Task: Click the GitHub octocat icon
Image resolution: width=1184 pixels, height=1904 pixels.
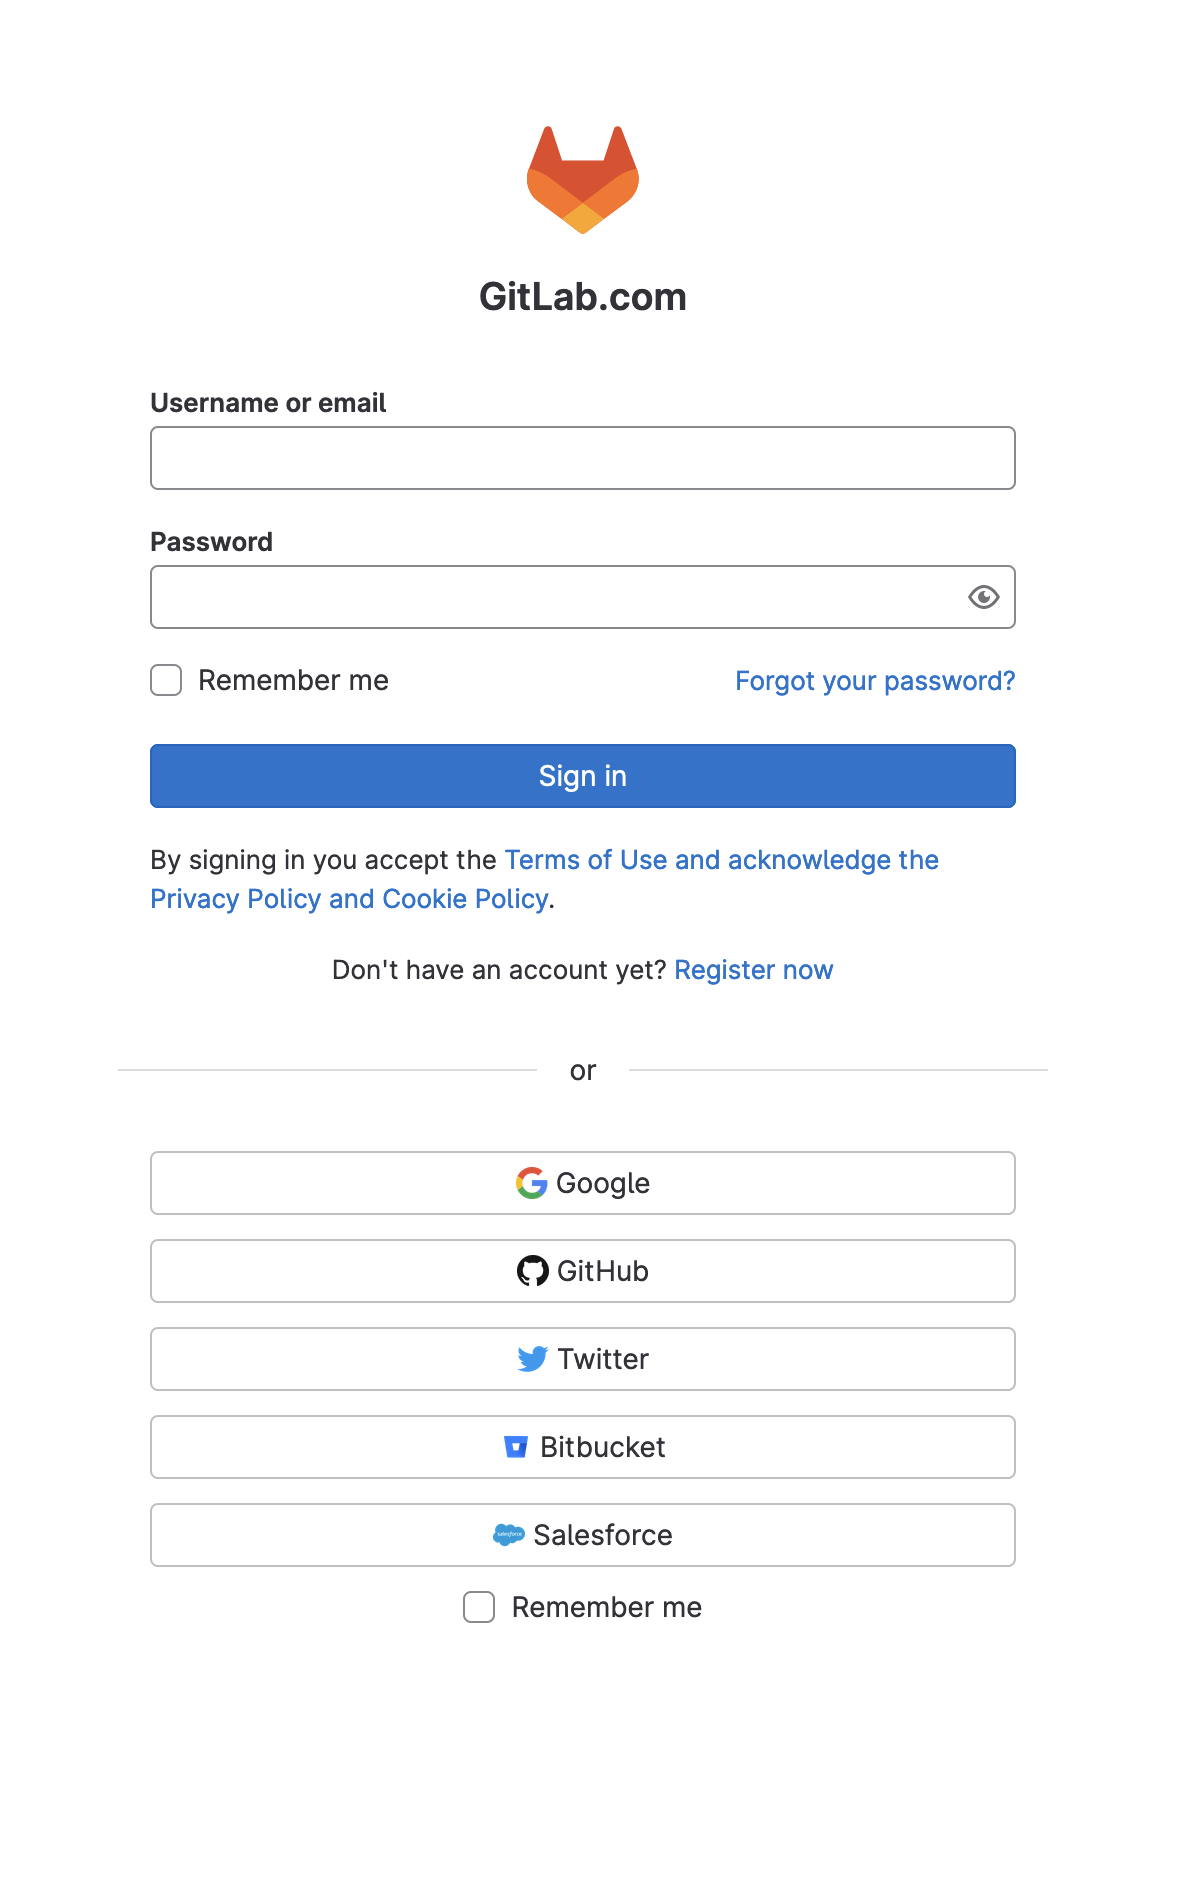Action: [533, 1271]
